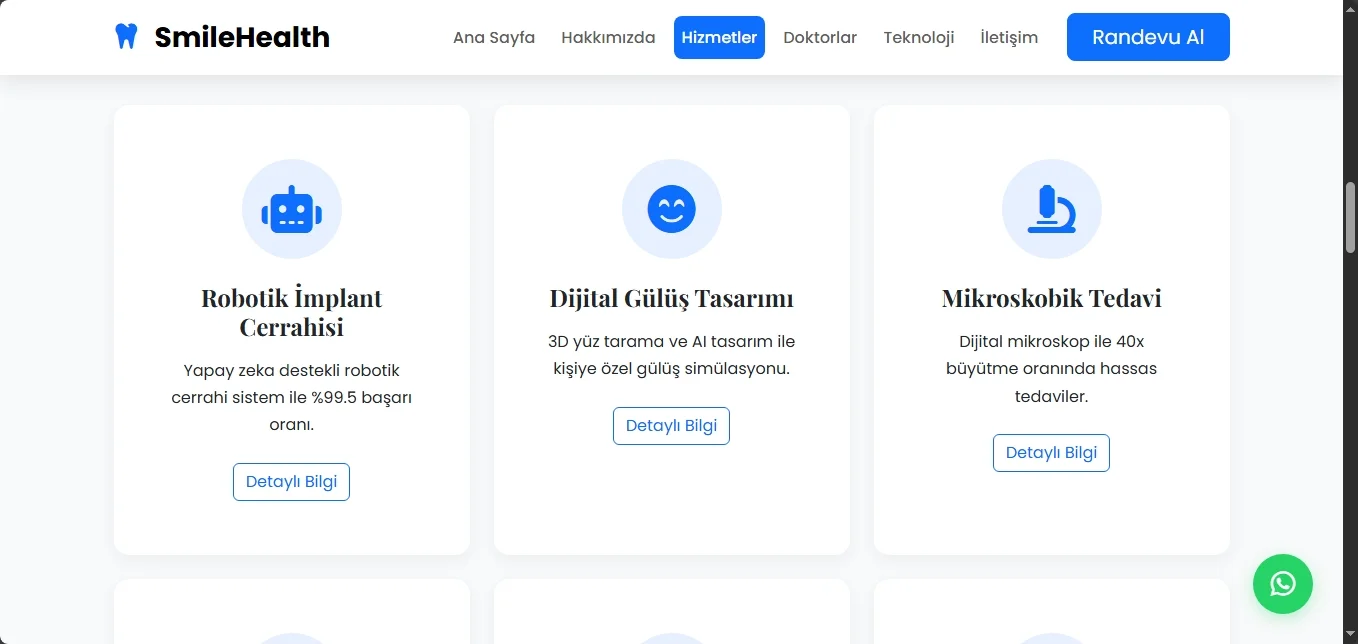1358x644 pixels.
Task: Click the microscope icon for Mikroskobik Tedavi
Action: 1052,209
